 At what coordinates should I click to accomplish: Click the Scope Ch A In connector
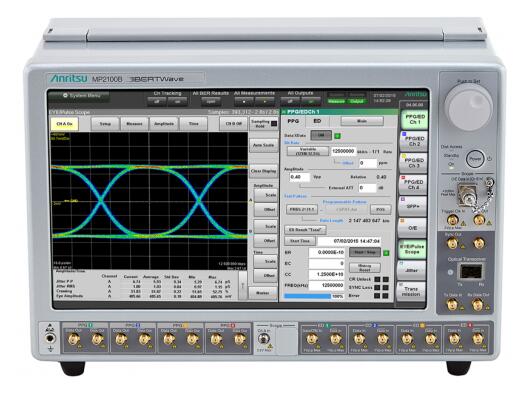[x=263, y=338]
